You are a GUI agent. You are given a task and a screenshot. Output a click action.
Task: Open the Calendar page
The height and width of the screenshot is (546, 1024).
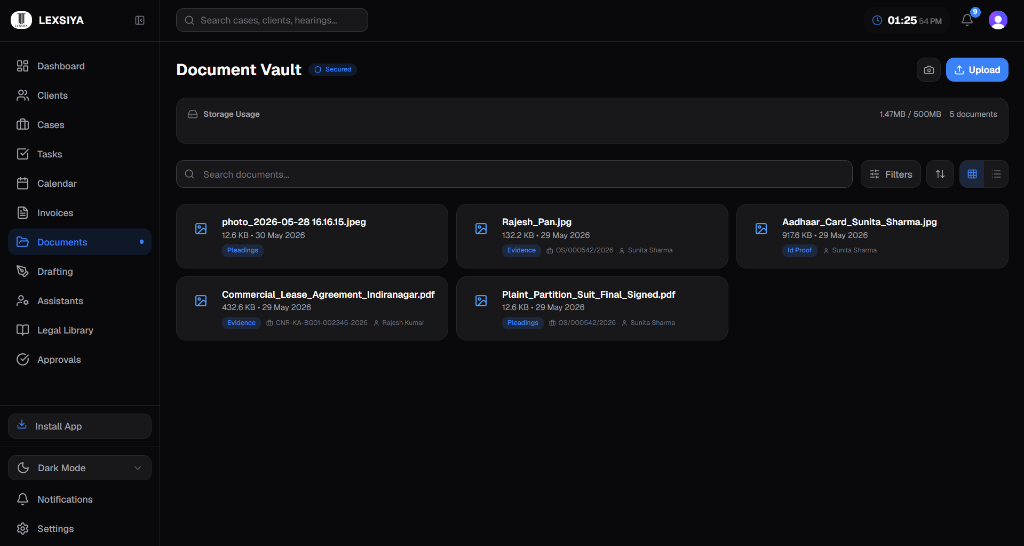[80, 184]
